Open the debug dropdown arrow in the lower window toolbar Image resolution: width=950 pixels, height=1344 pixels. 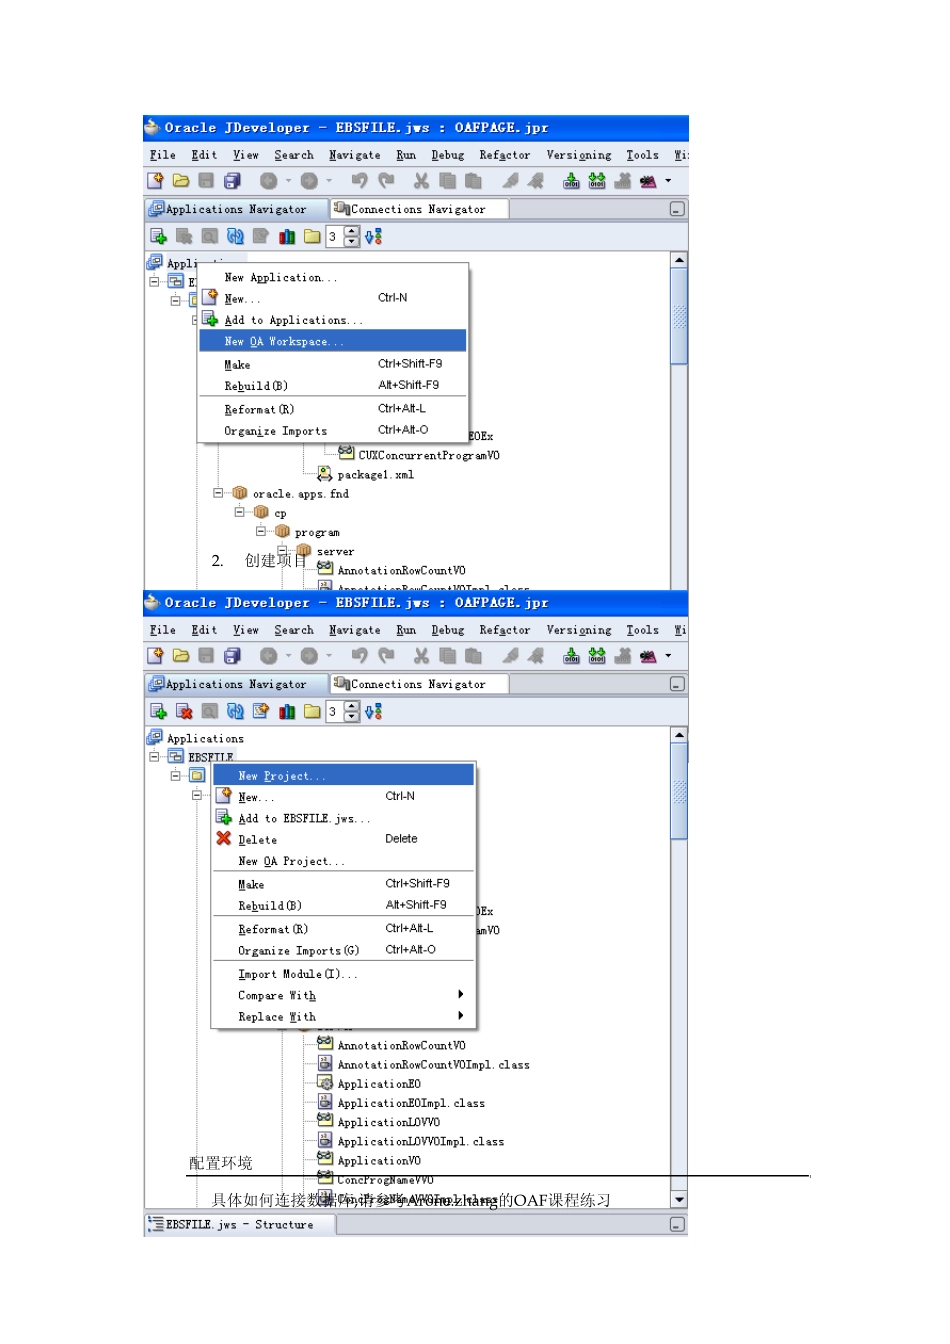point(668,656)
